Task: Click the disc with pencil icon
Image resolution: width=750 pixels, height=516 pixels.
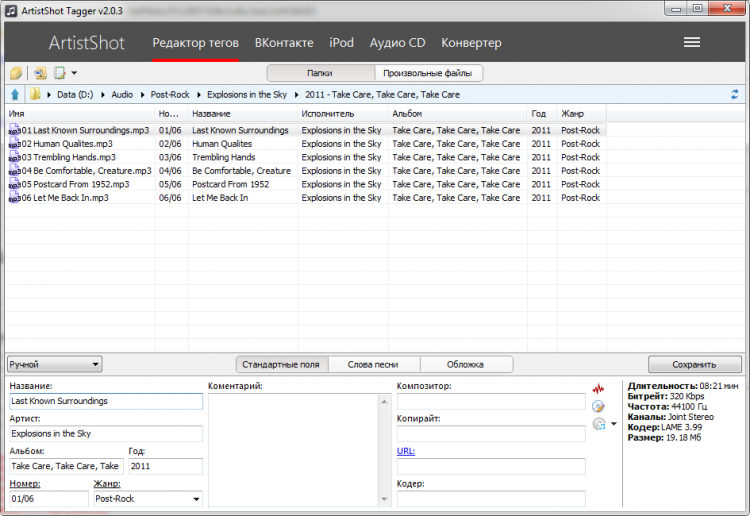Action: point(599,406)
